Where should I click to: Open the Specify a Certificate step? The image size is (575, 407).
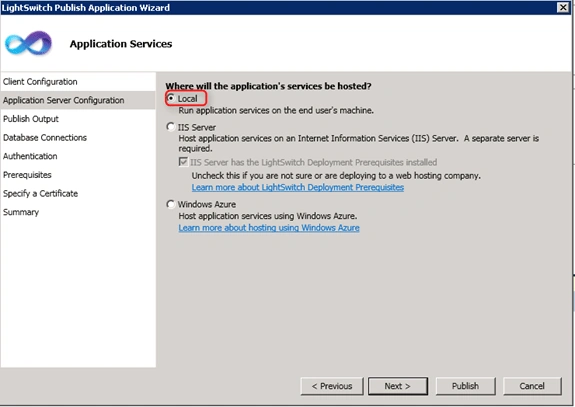pos(40,194)
